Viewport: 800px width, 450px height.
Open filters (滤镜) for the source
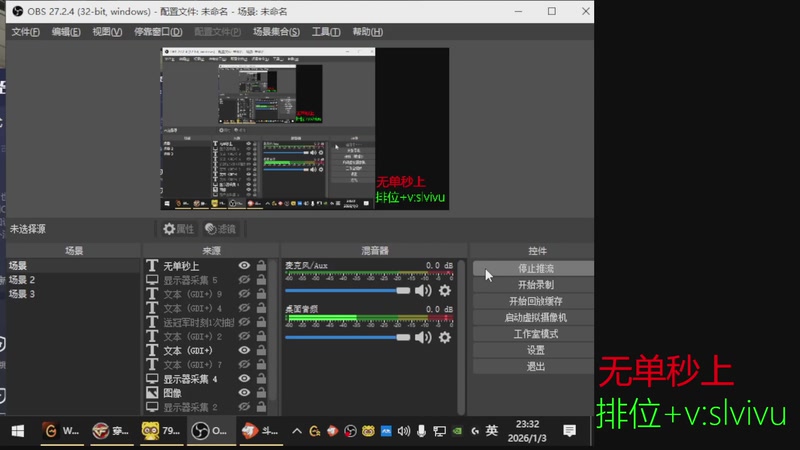pyautogui.click(x=220, y=229)
